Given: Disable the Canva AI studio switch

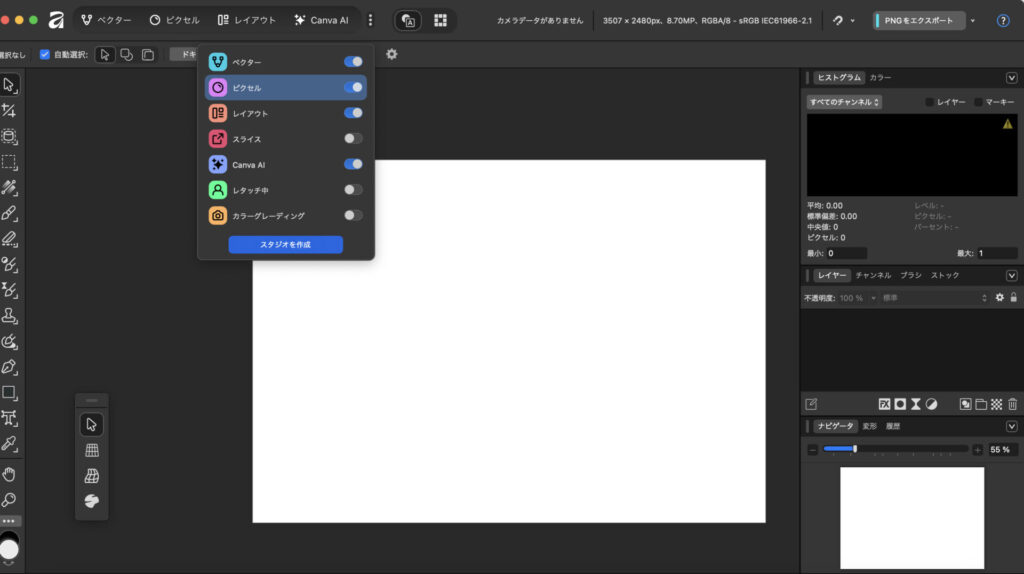Looking at the screenshot, I should coord(353,164).
